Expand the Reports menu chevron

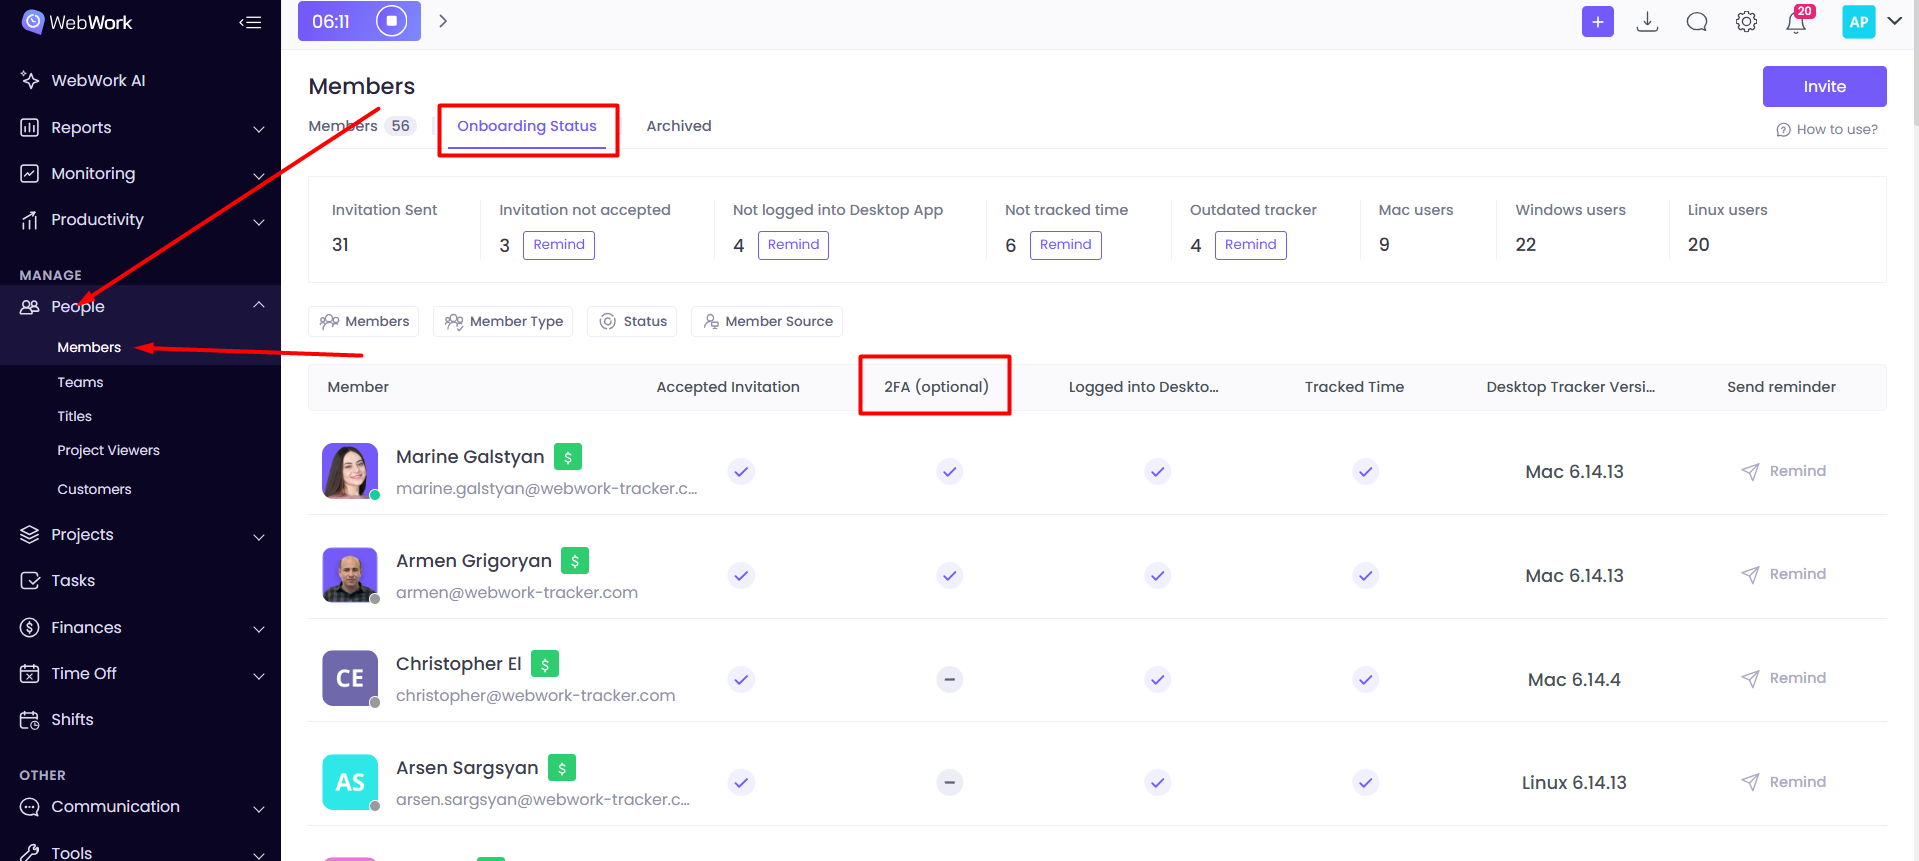tap(259, 129)
